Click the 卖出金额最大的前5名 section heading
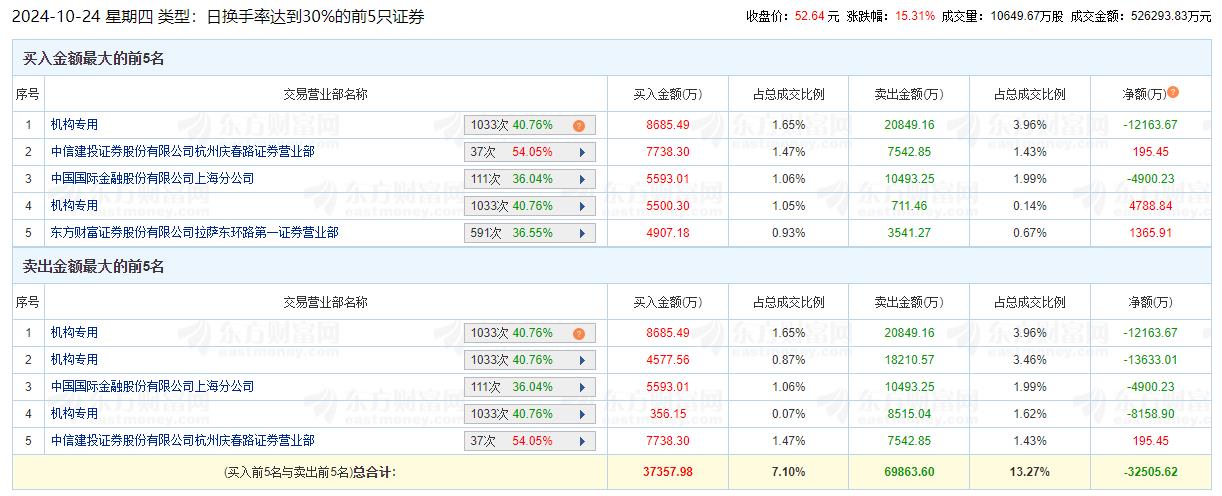The height and width of the screenshot is (496, 1222). [94, 267]
